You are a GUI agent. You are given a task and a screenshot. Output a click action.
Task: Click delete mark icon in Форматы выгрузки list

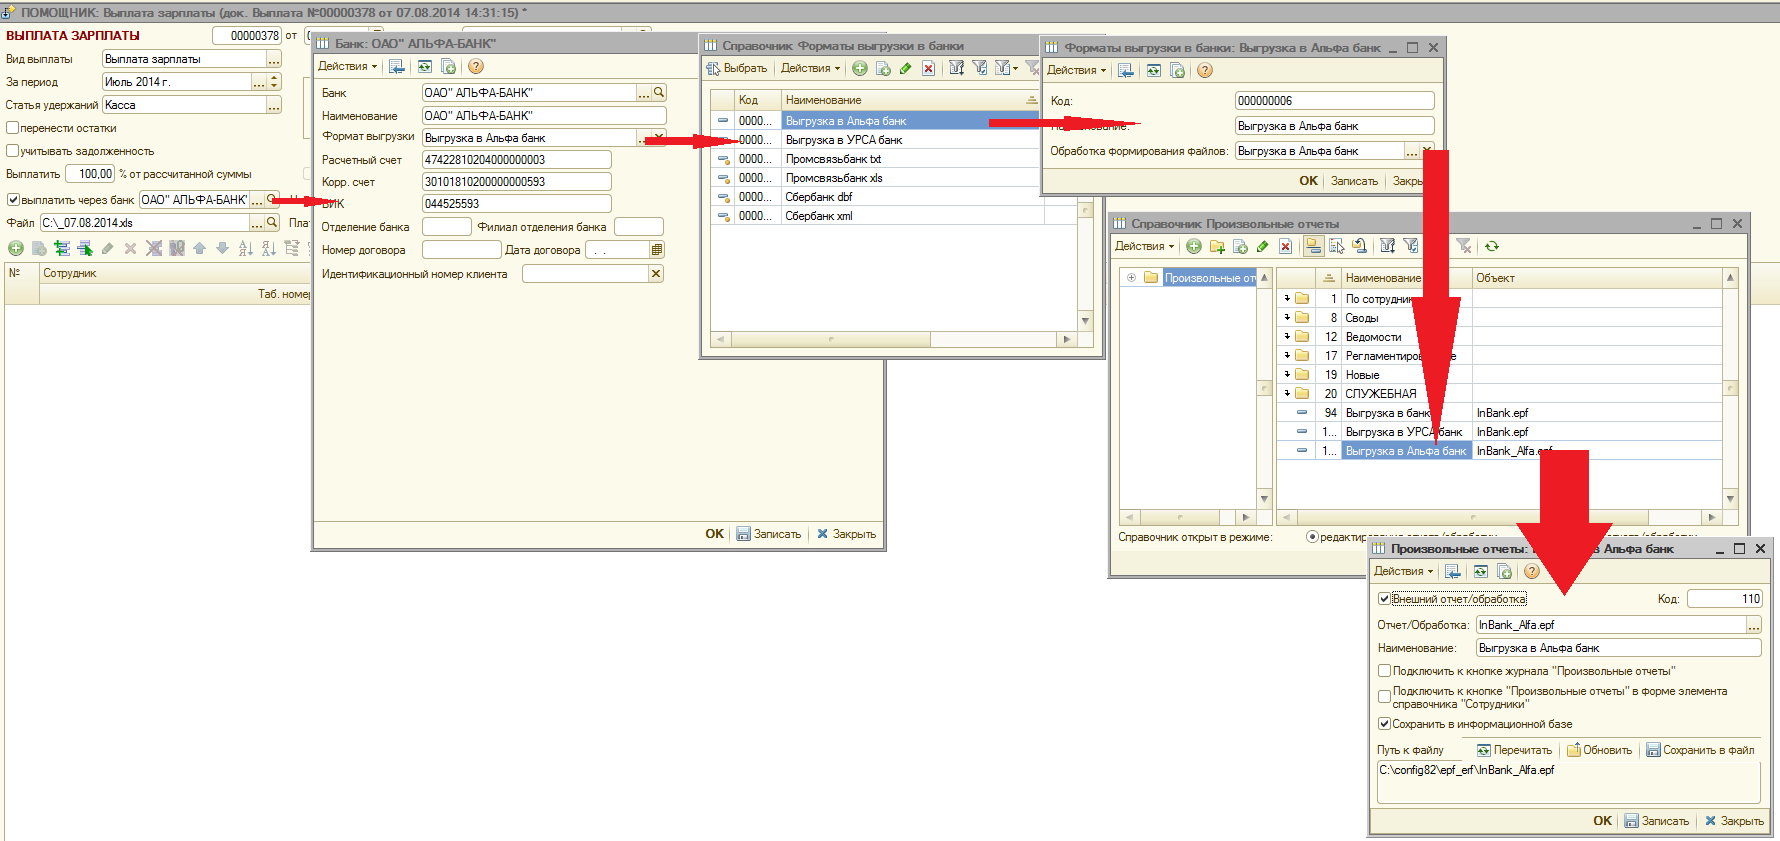pos(928,68)
